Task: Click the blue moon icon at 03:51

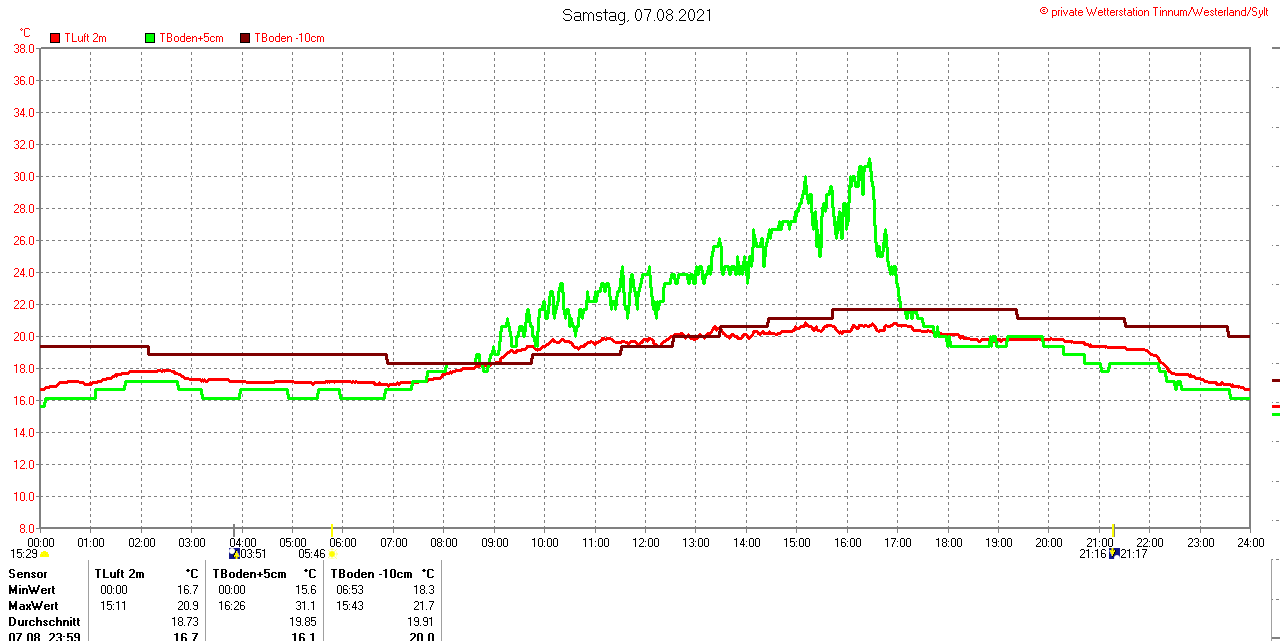Action: point(234,553)
